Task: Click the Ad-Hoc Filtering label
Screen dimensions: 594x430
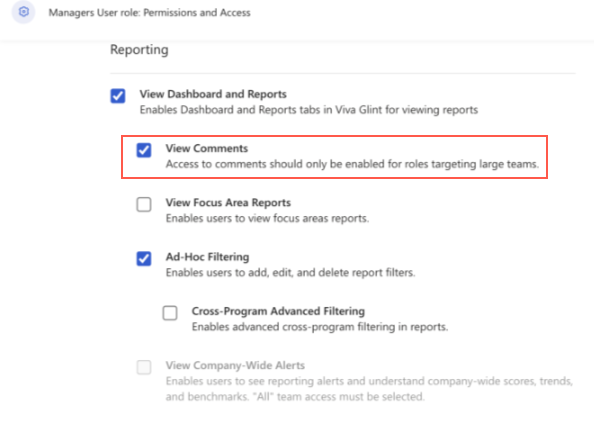Action: [x=207, y=257]
